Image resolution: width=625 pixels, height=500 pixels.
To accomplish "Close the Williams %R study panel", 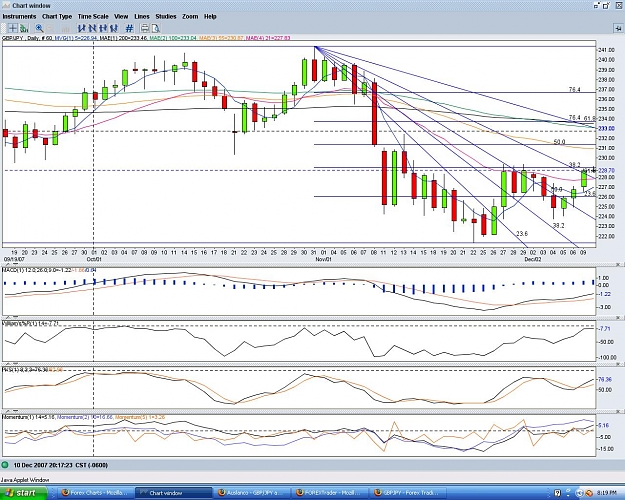I will (x=619, y=317).
